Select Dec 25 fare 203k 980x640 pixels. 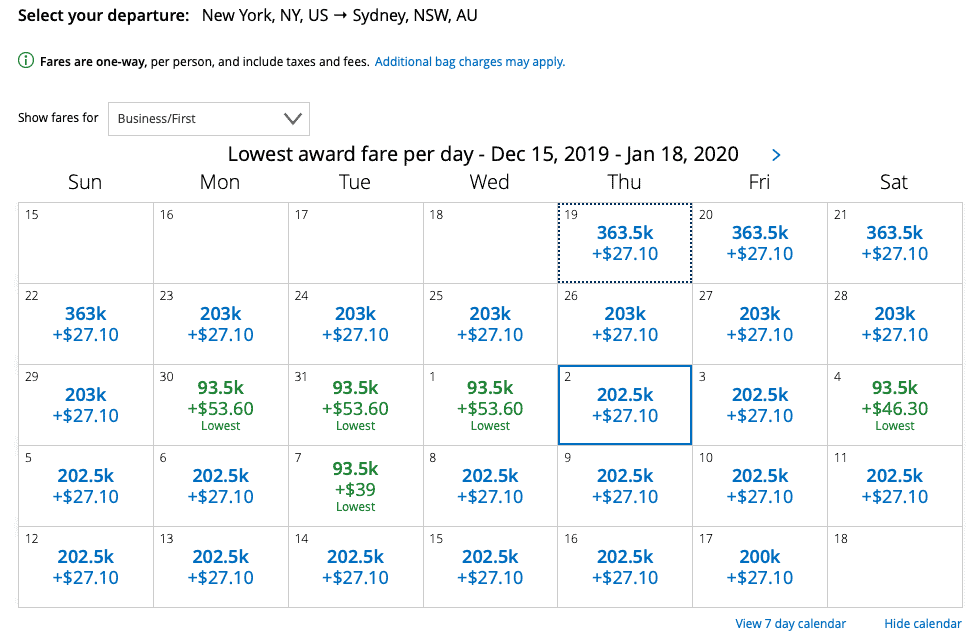coord(491,324)
